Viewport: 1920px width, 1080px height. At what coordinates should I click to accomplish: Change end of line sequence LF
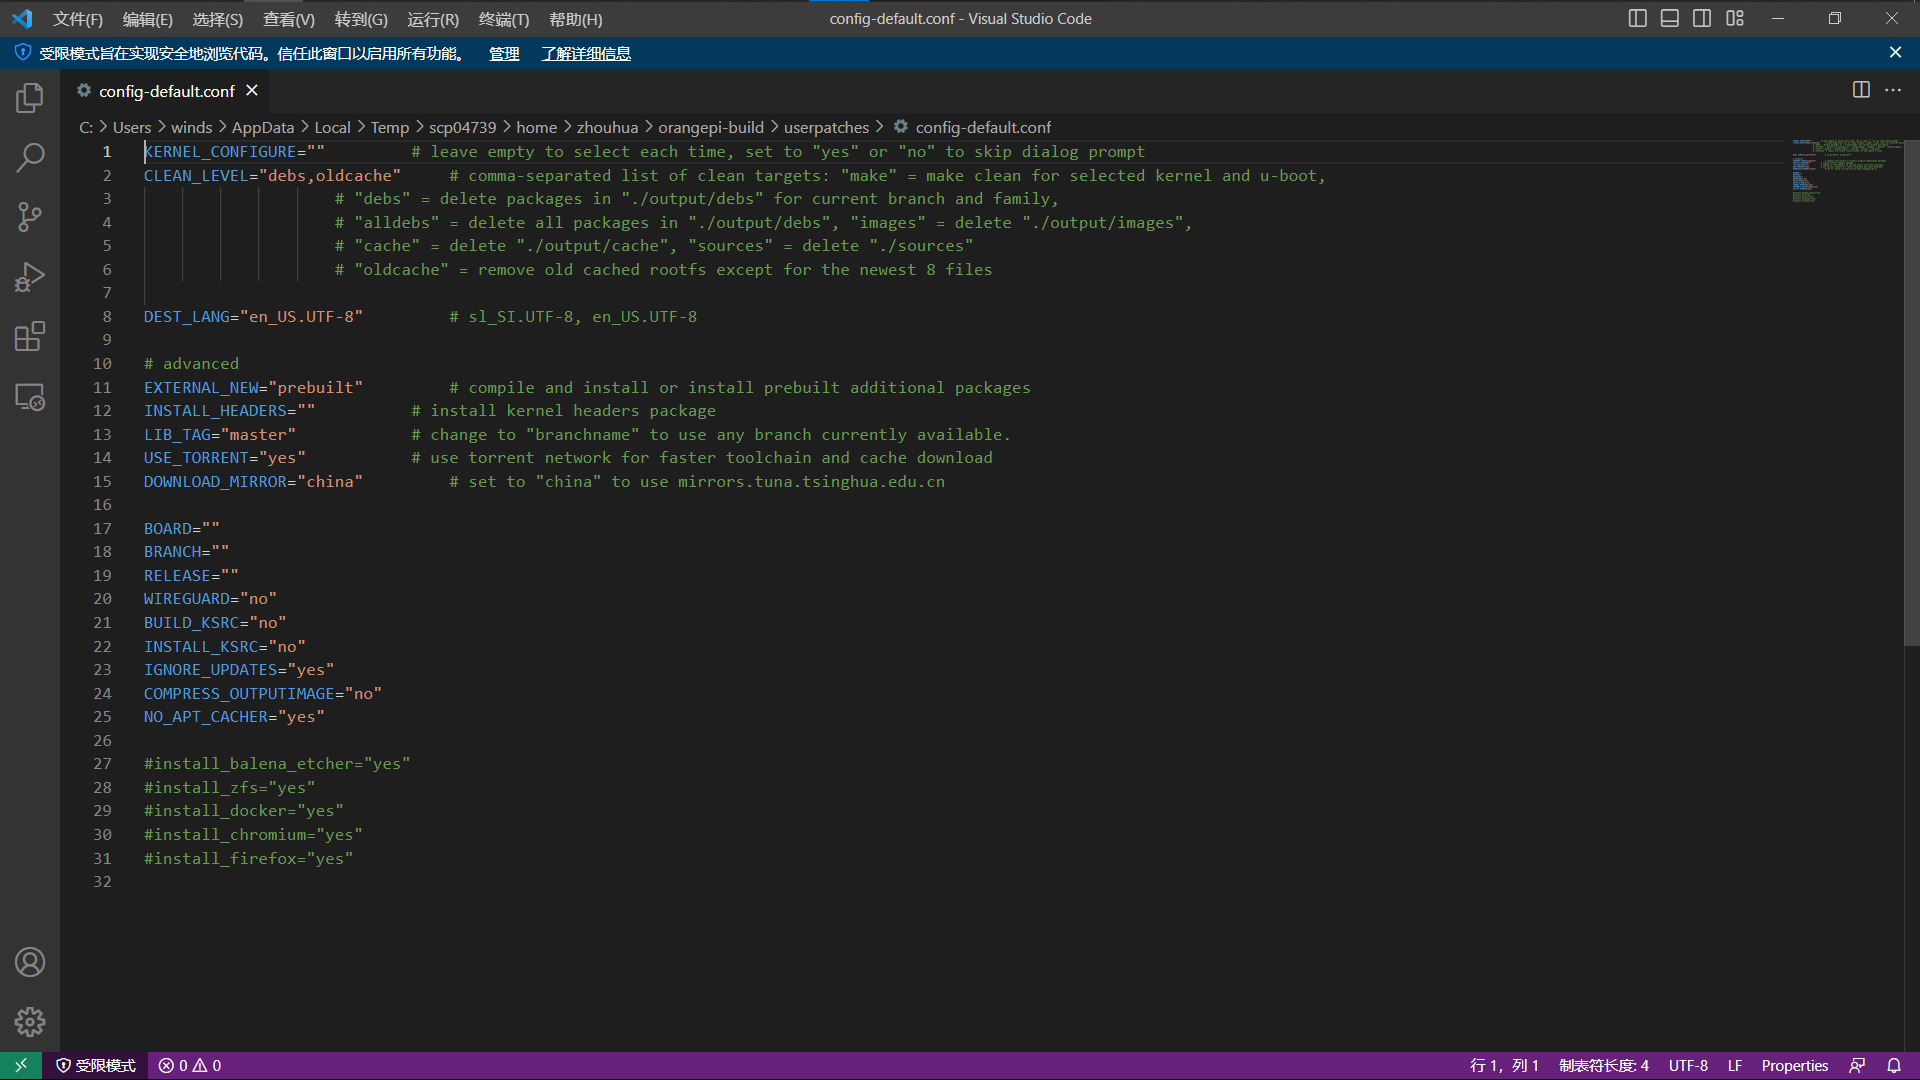click(1735, 1066)
